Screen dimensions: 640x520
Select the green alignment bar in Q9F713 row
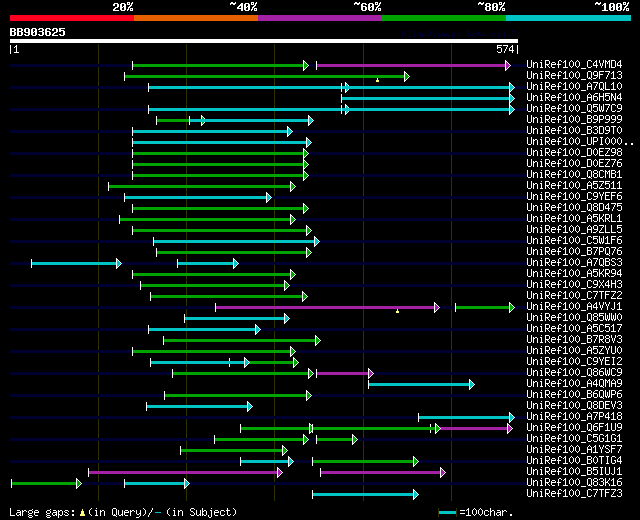point(267,76)
